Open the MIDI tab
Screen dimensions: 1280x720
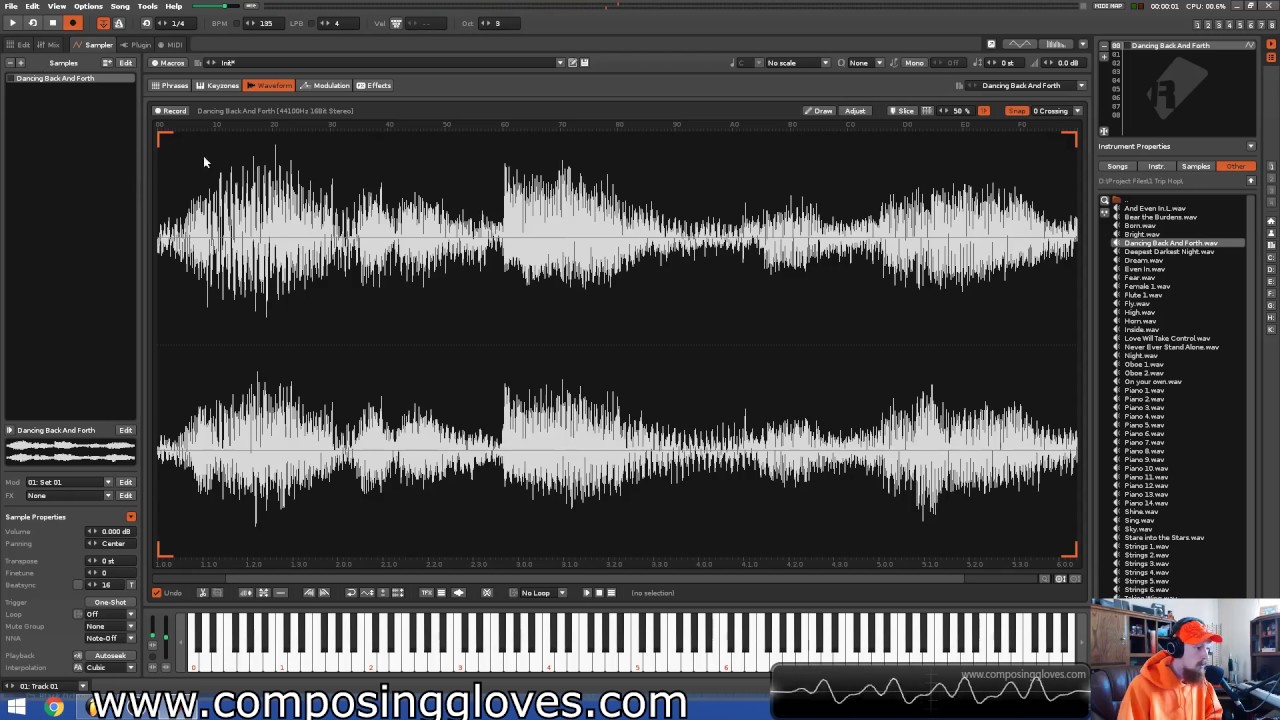tap(171, 45)
